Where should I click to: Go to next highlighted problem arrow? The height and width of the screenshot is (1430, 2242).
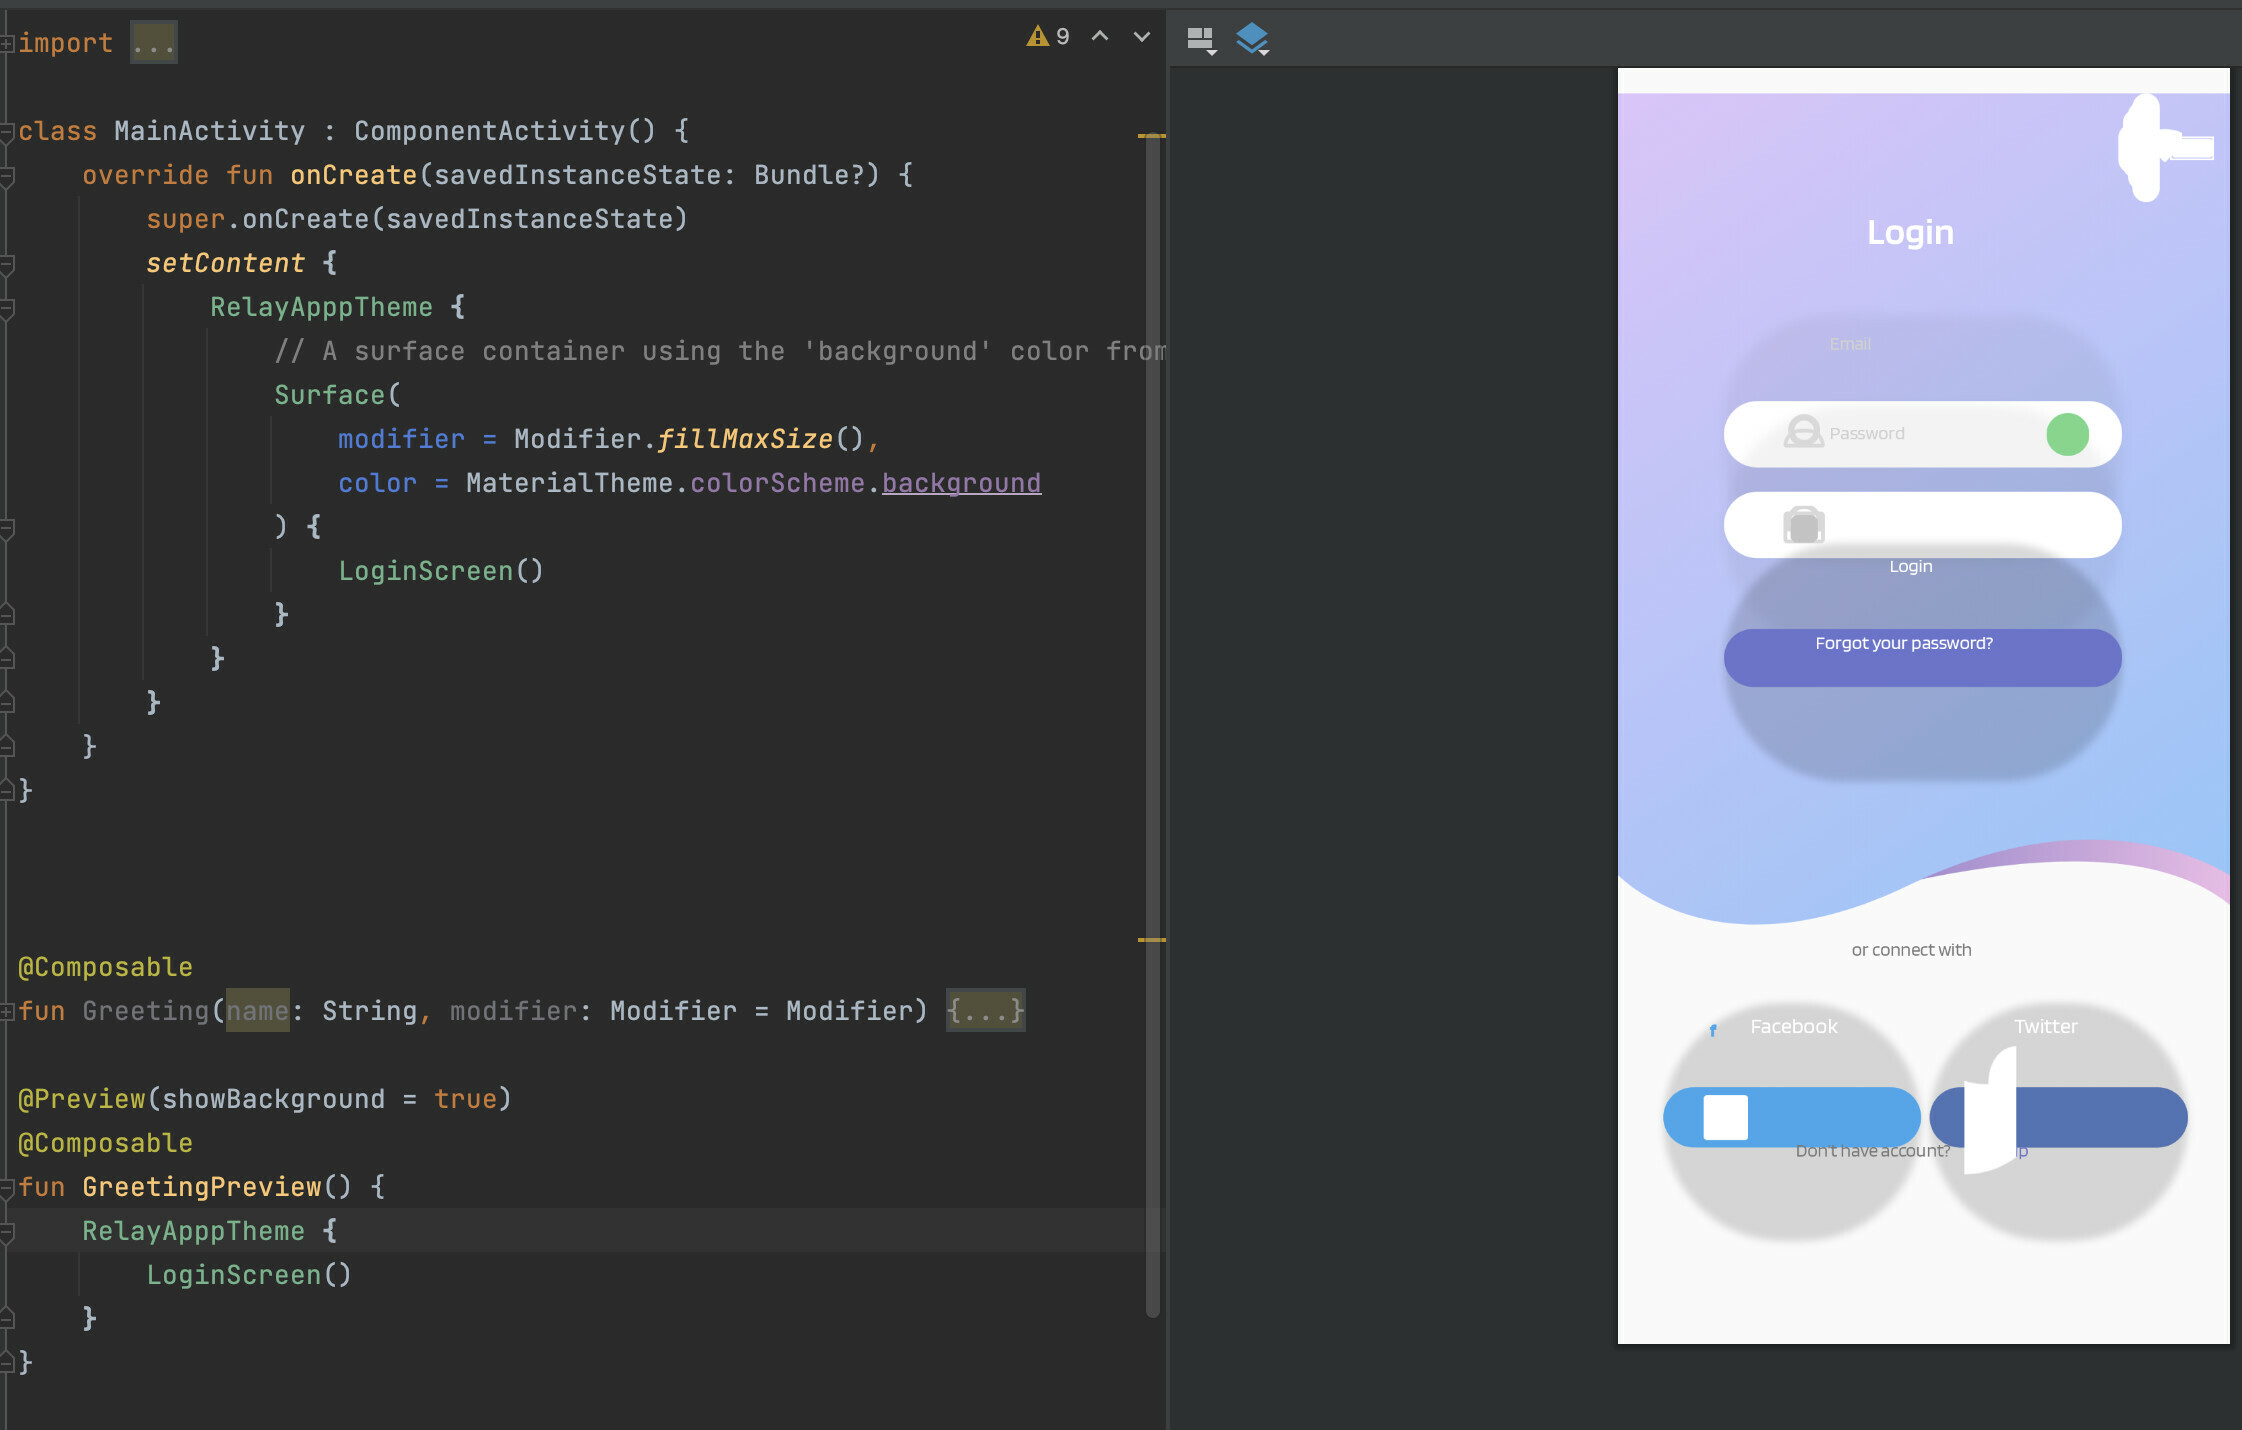[x=1141, y=37]
